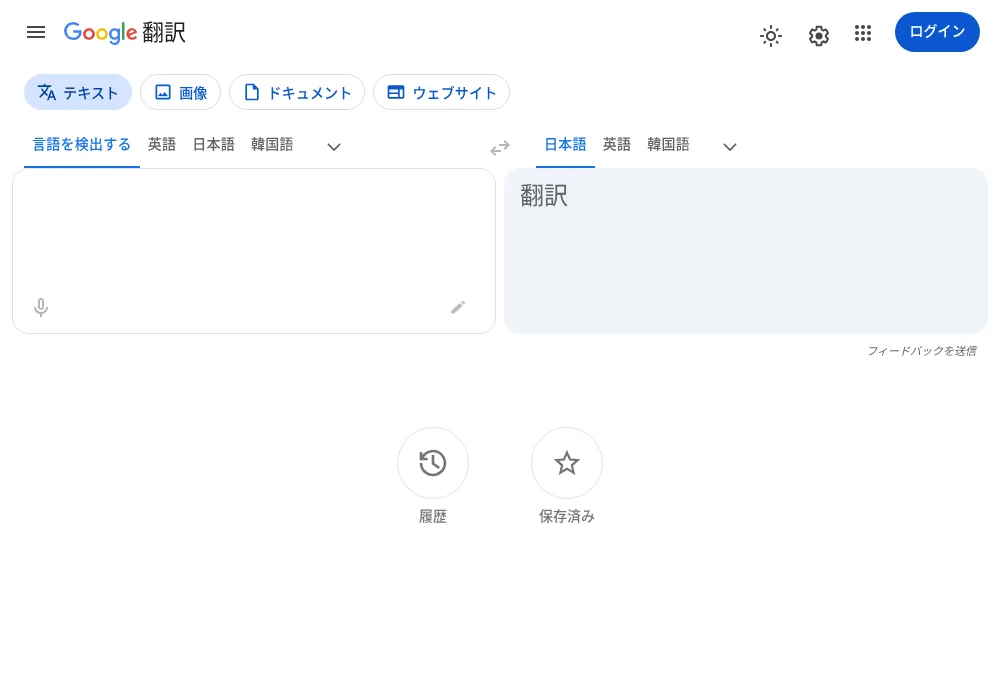Choose 日本語 as target language

coord(565,145)
